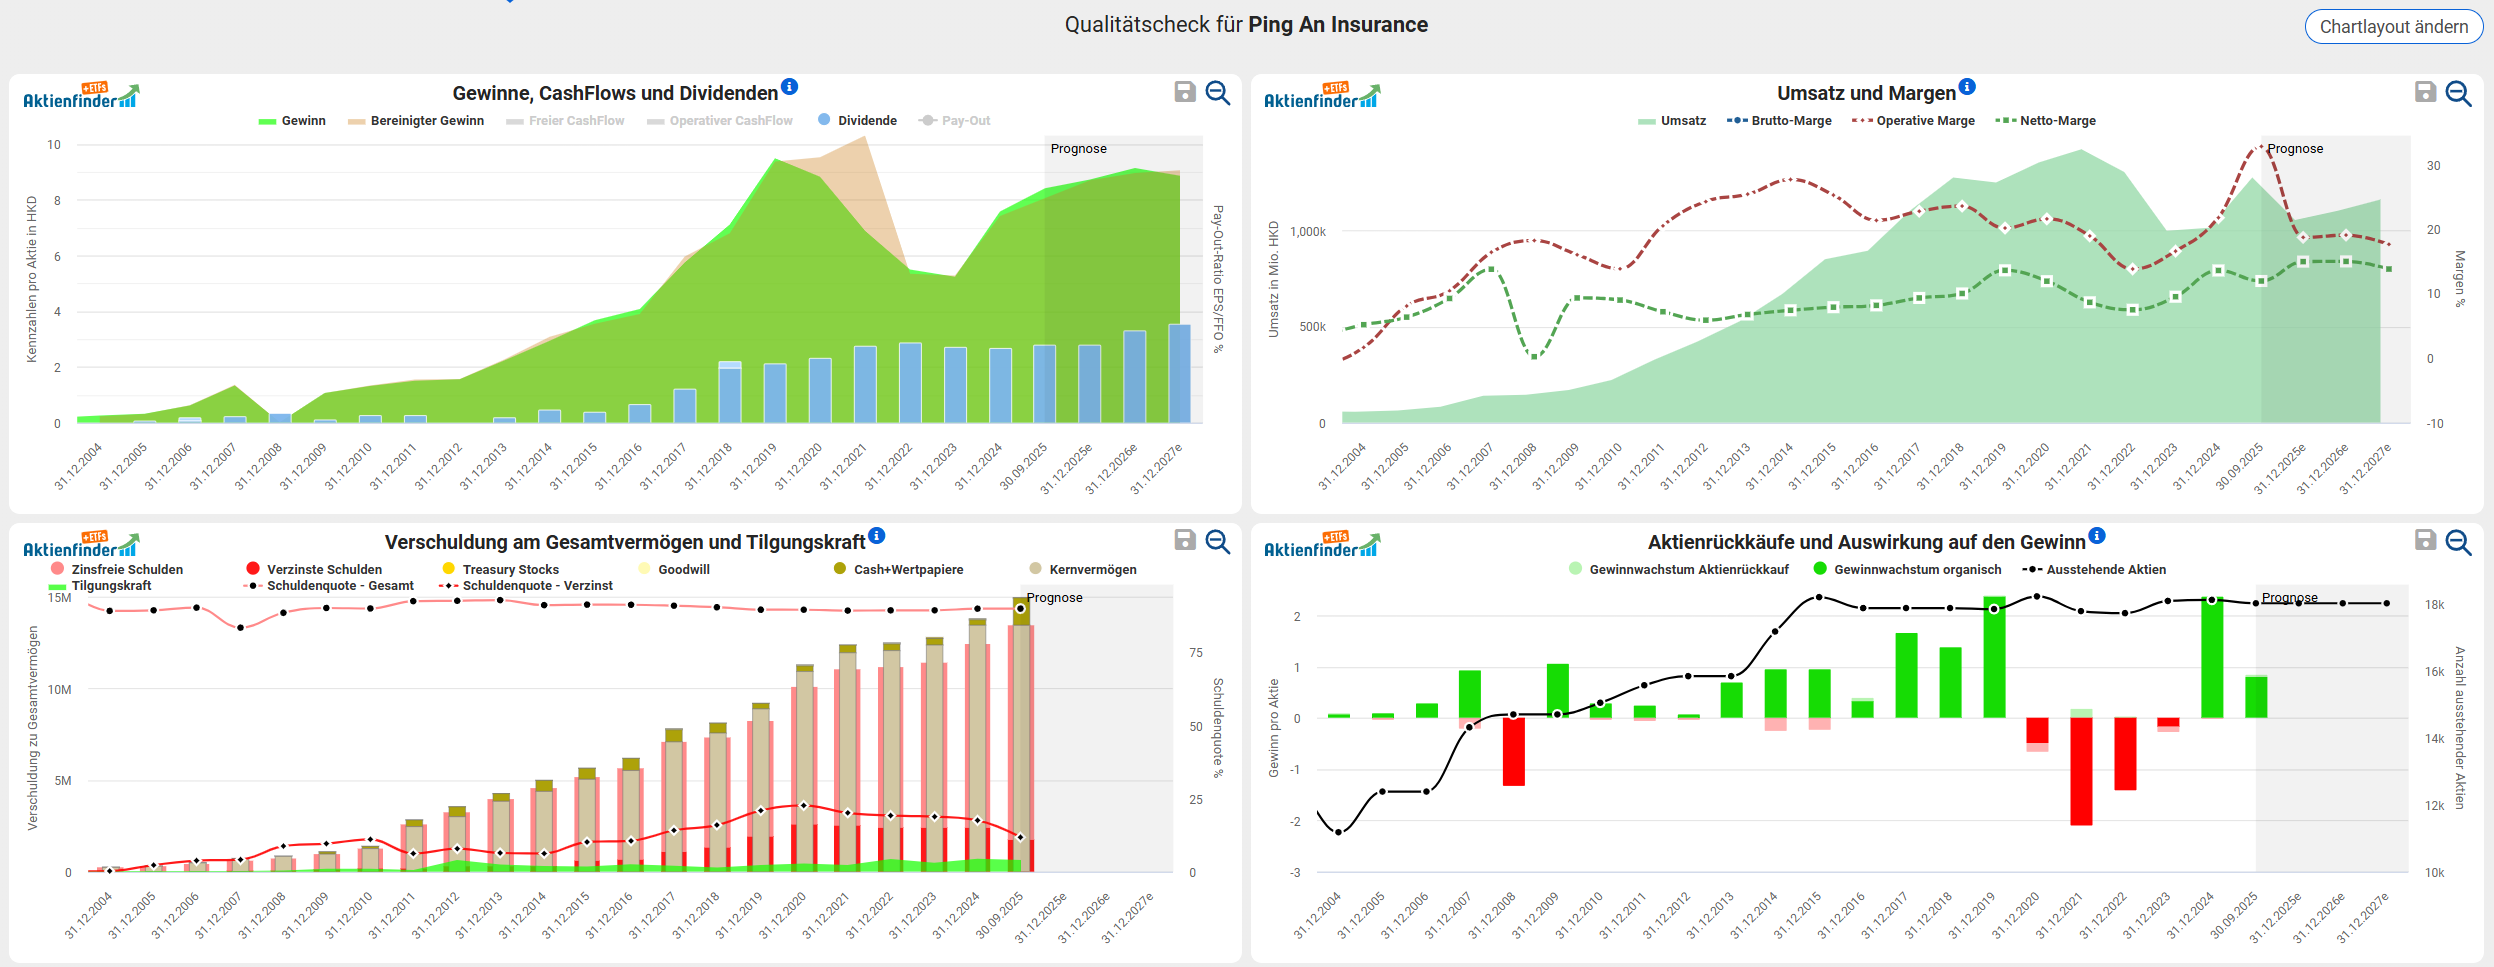Save the Umsatz und Margen chart
The image size is (2494, 967).
click(x=2425, y=93)
